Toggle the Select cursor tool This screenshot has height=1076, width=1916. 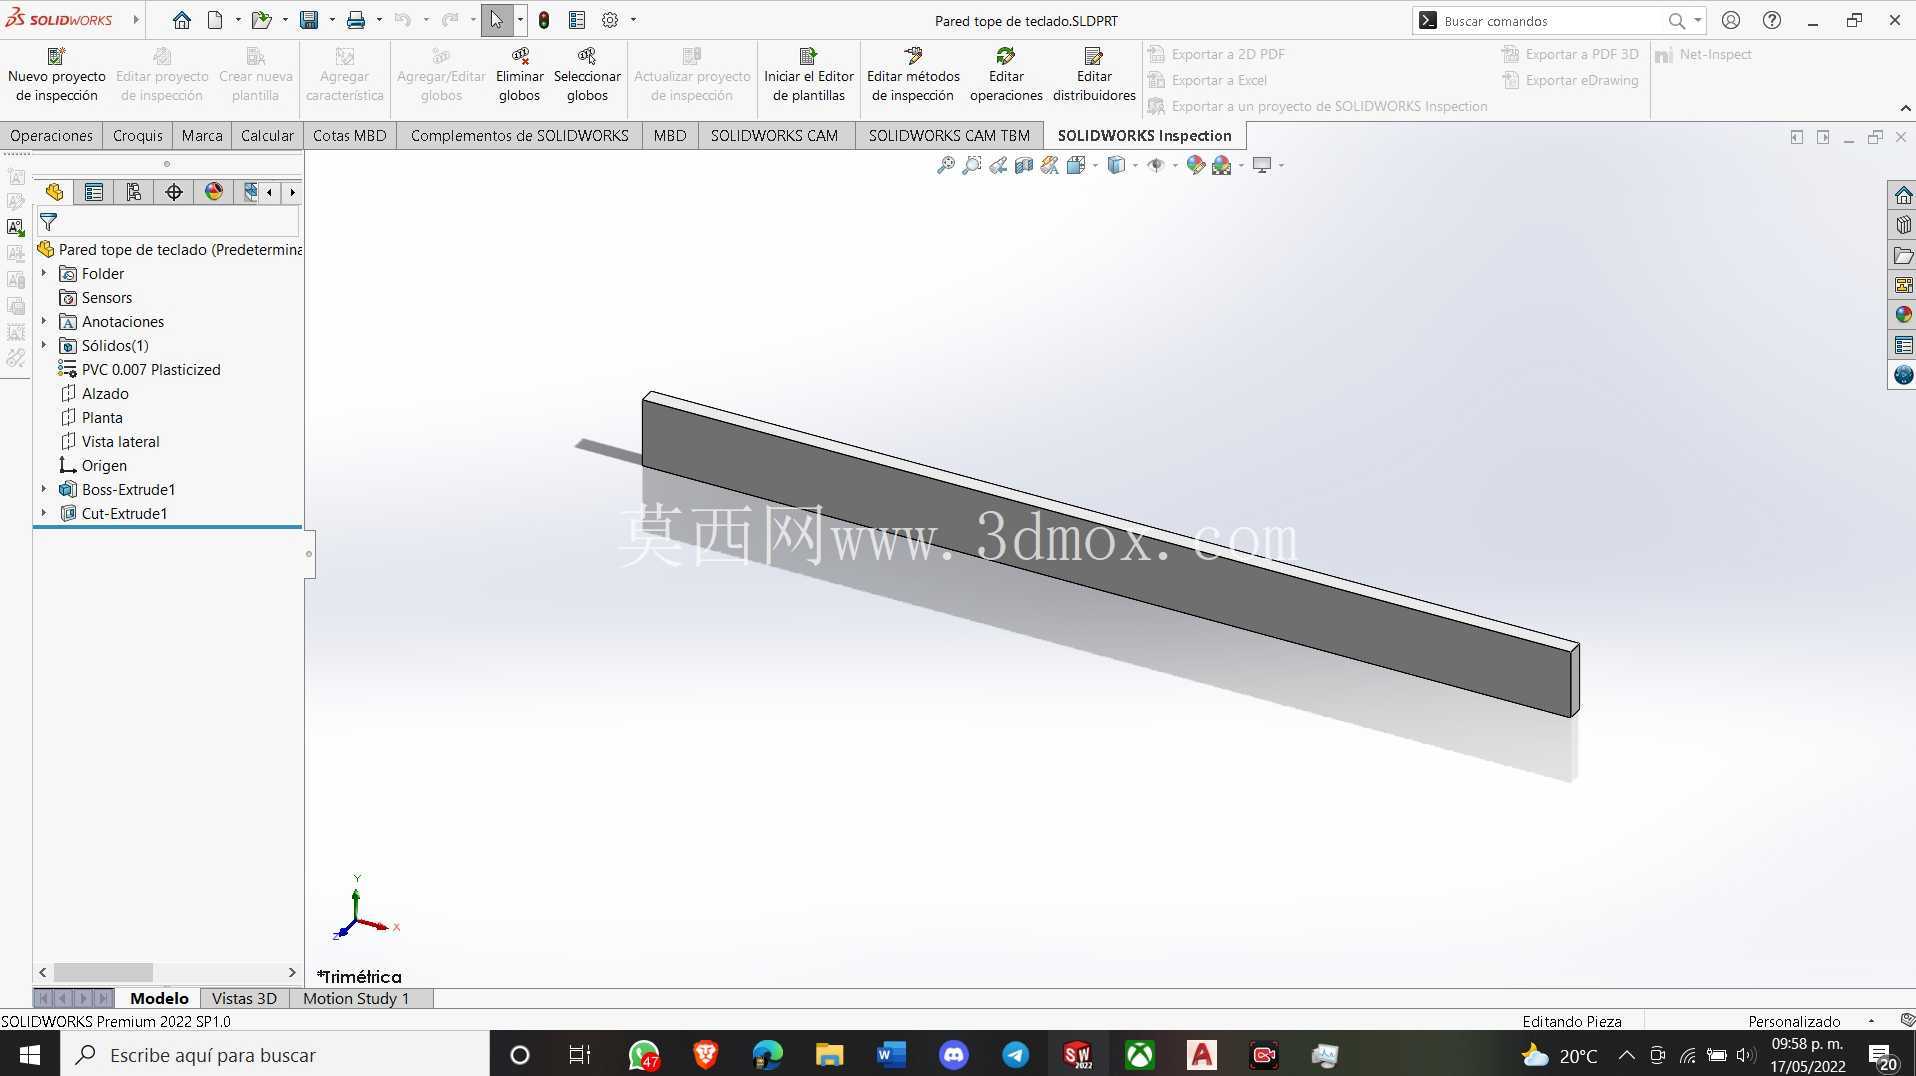pos(496,20)
